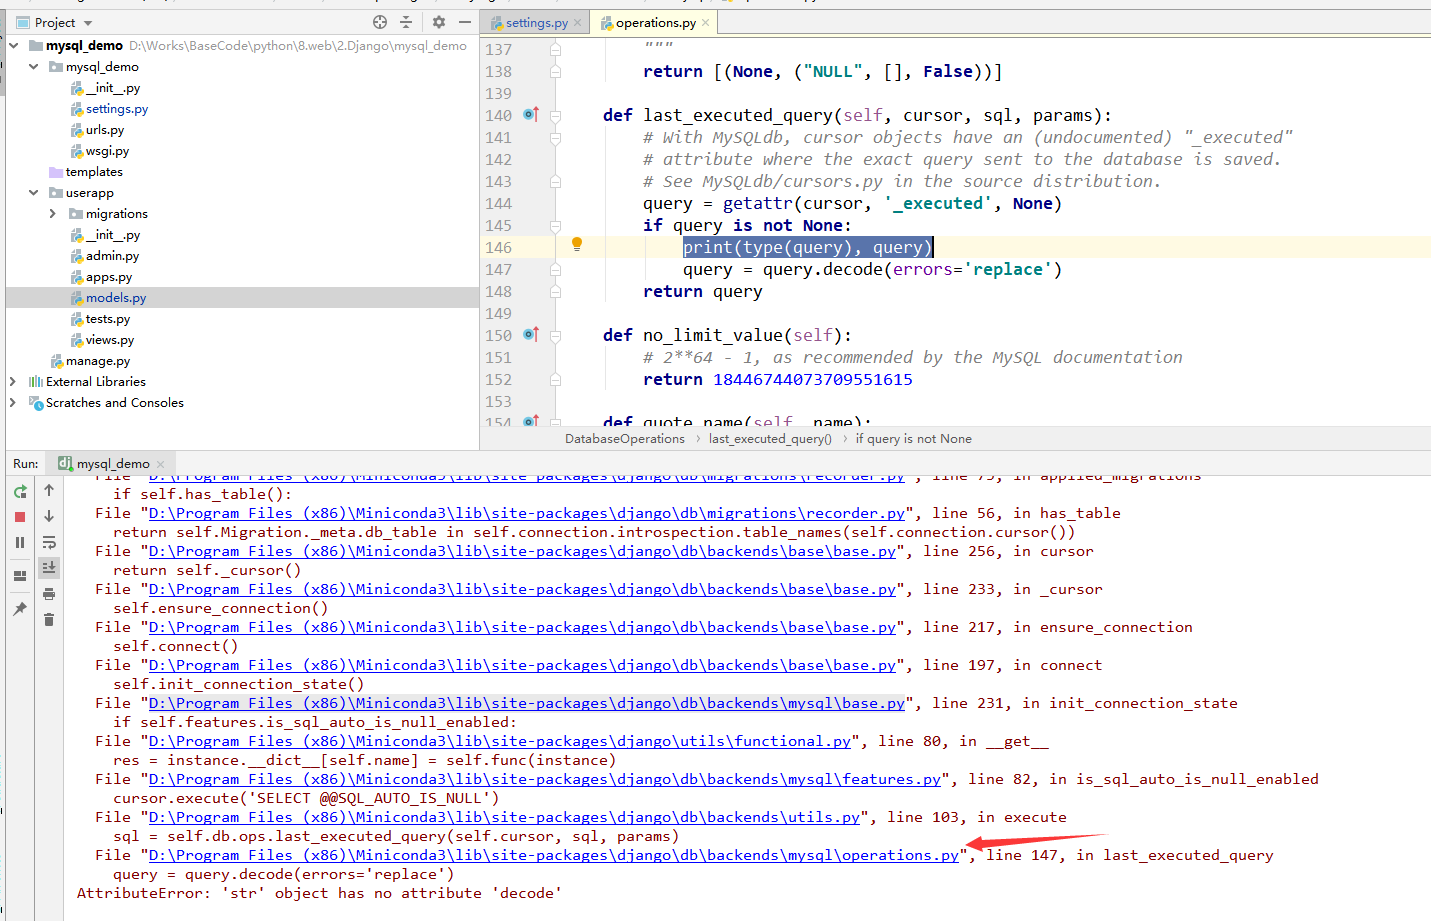The image size is (1431, 921).
Task: Expand External Libraries
Action: click(x=12, y=382)
